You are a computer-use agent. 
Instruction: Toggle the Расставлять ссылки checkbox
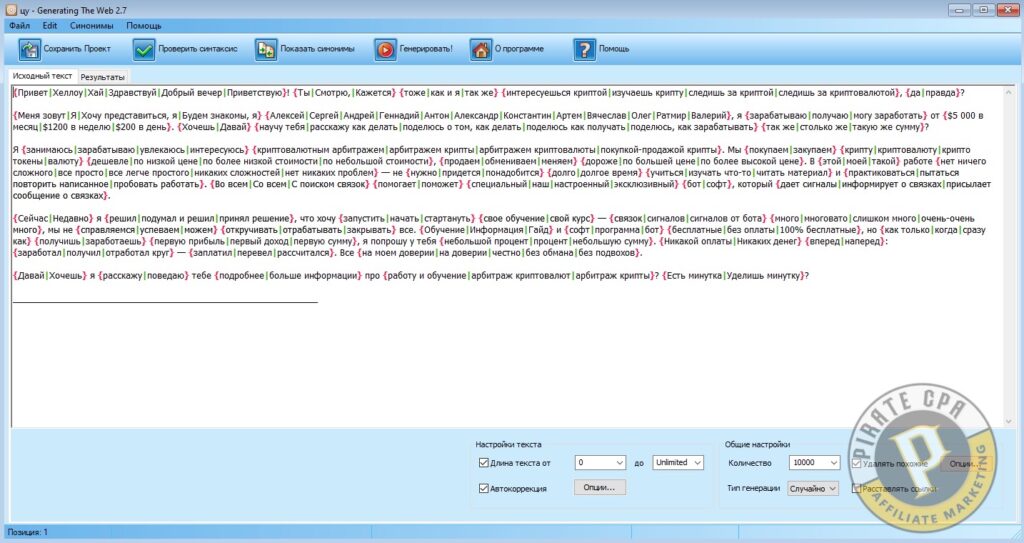(x=856, y=488)
